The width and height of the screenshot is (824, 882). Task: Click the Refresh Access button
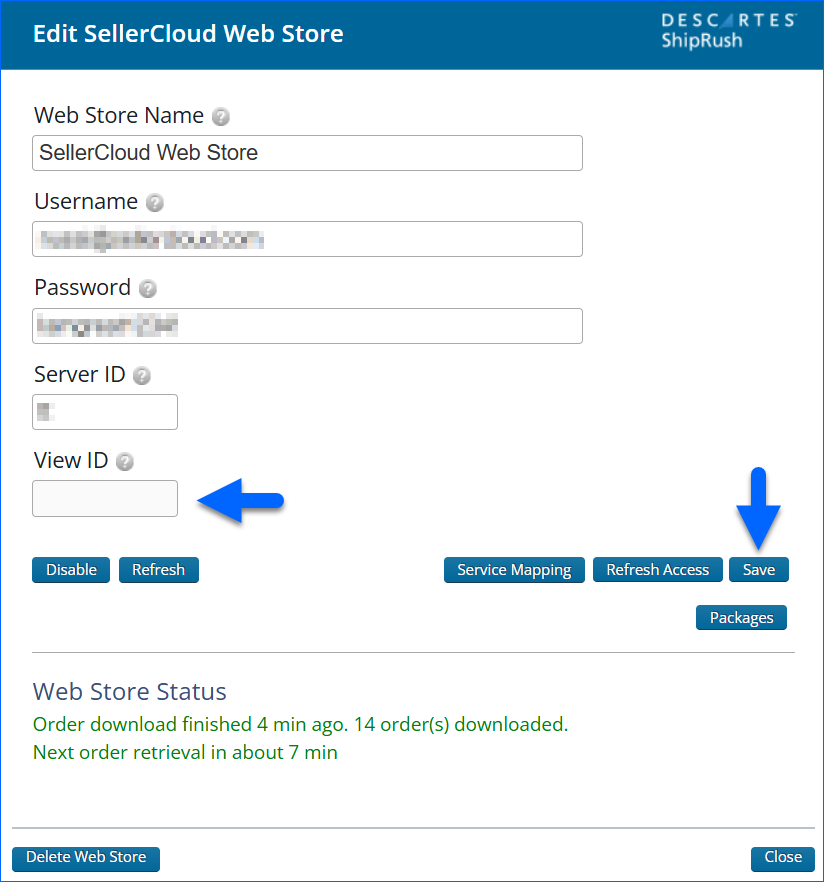coord(657,570)
